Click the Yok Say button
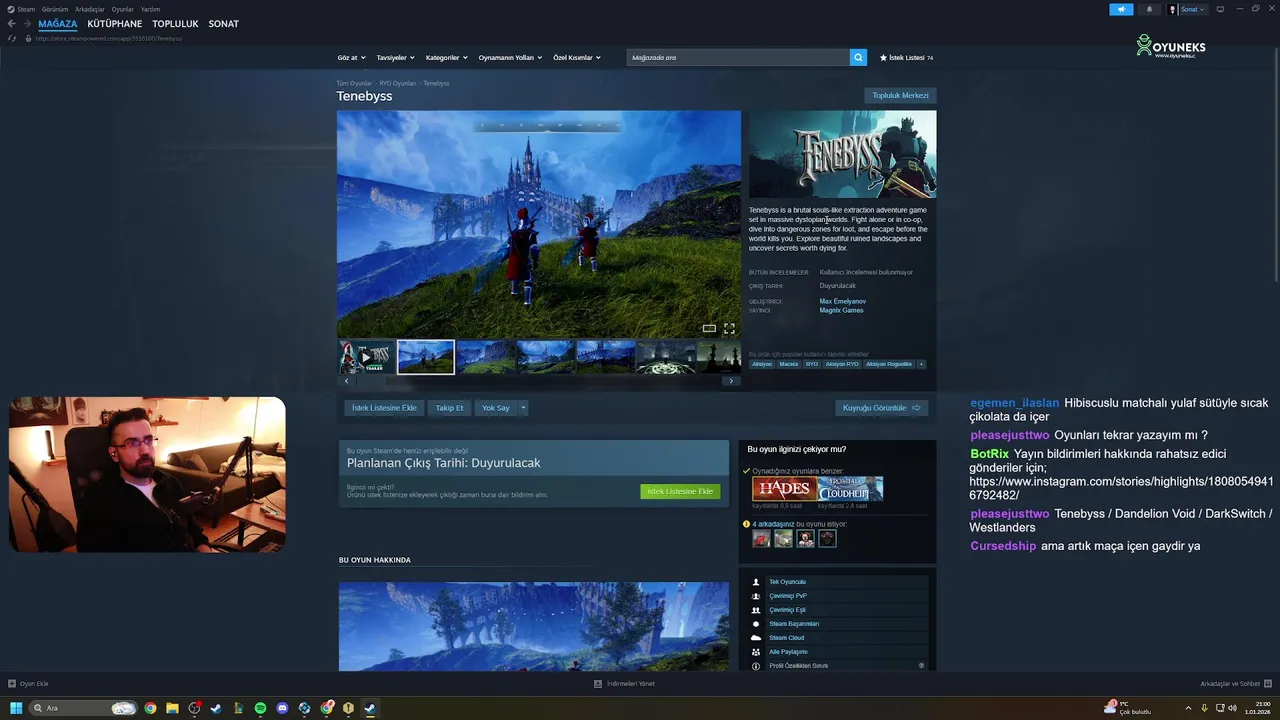This screenshot has height=720, width=1280. pyautogui.click(x=495, y=408)
